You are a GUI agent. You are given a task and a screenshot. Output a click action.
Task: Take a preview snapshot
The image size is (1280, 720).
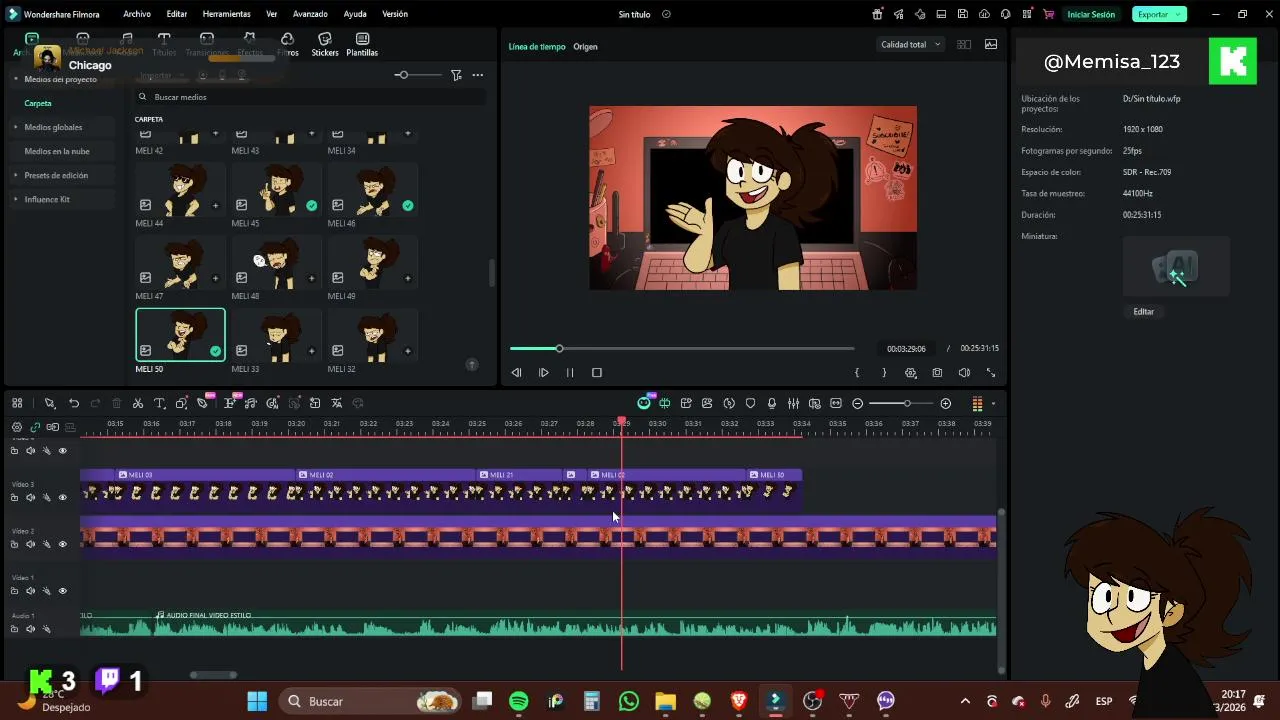tap(937, 373)
